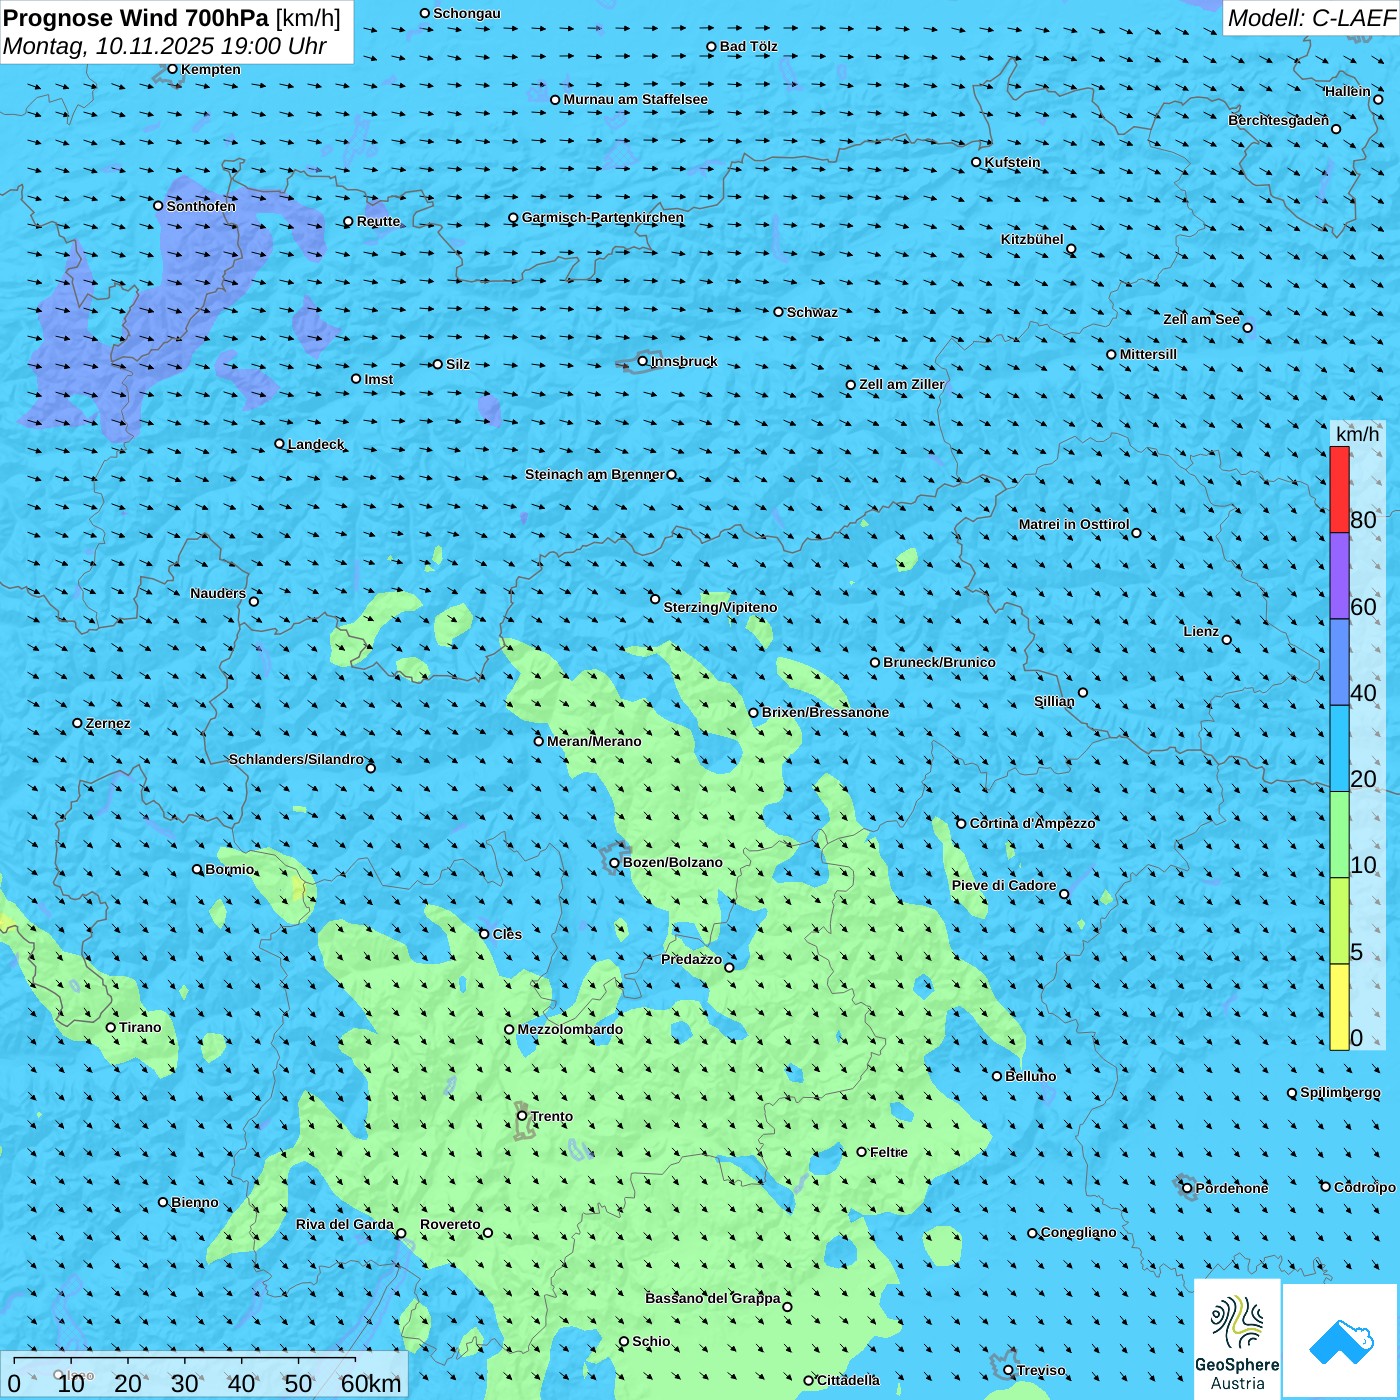Click the Cortina d'Ampezzo label
This screenshot has width=1400, height=1400.
(1033, 823)
